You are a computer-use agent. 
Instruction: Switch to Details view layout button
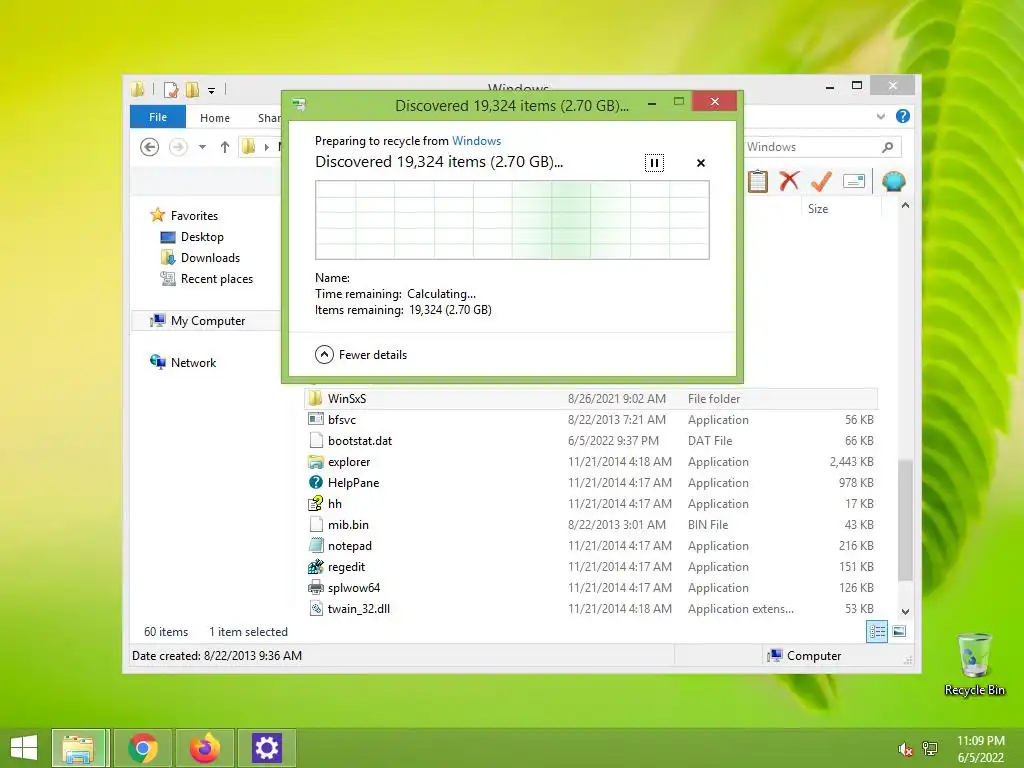click(x=876, y=632)
